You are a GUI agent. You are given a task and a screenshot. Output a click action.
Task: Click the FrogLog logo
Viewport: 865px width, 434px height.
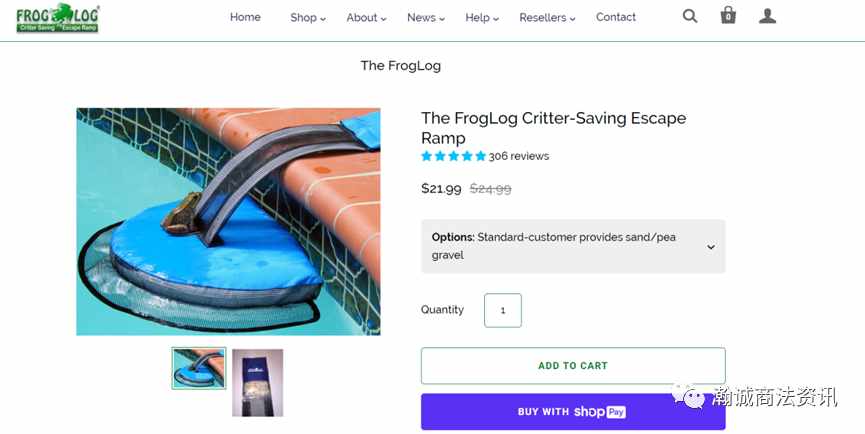[x=57, y=19]
